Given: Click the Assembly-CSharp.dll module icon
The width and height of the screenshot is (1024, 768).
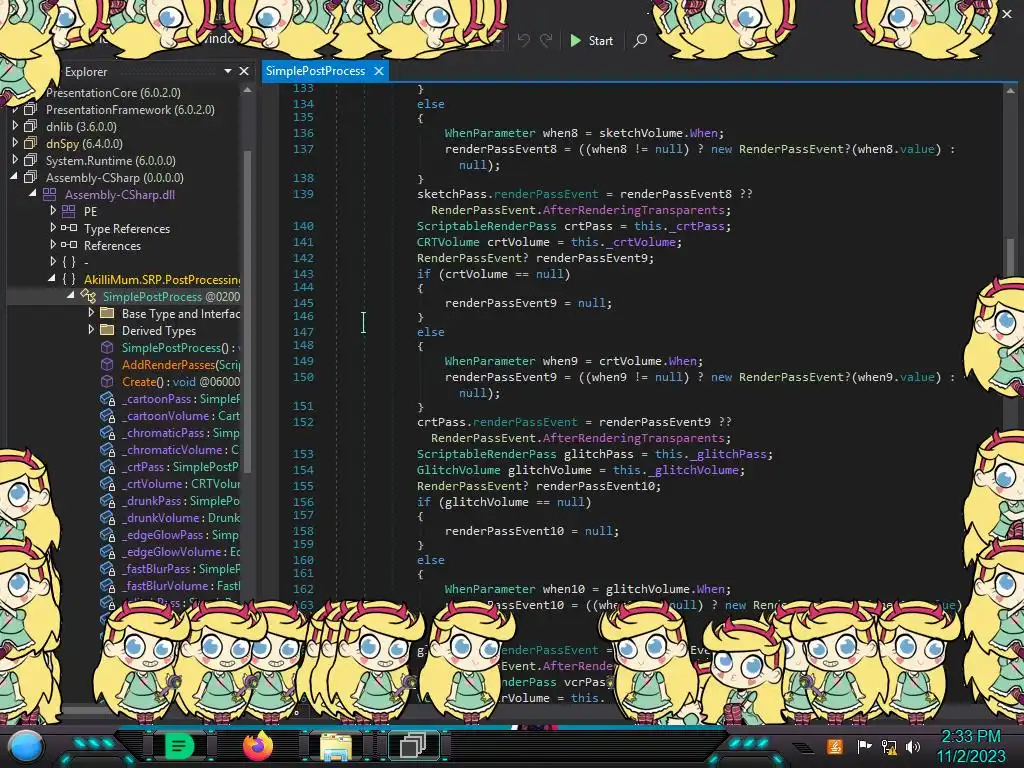Looking at the screenshot, I should pyautogui.click(x=50, y=194).
